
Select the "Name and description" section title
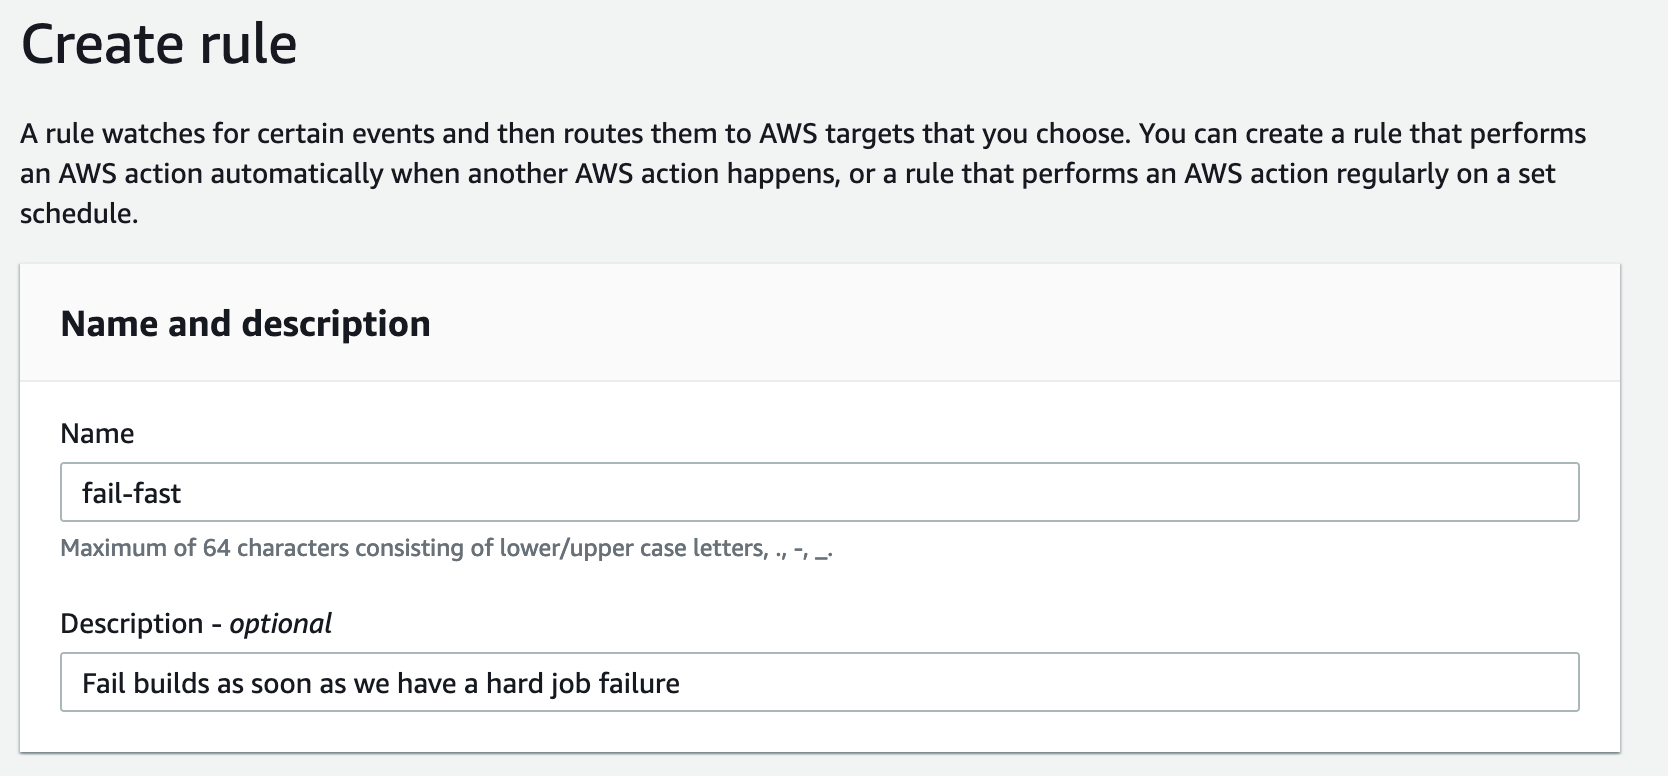pyautogui.click(x=245, y=324)
